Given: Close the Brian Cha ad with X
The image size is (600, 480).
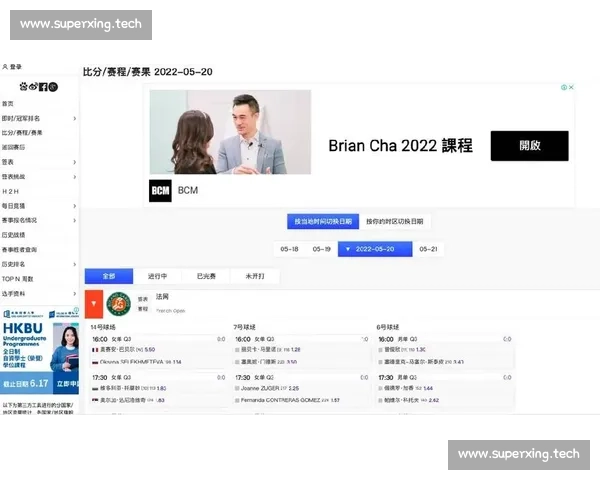Looking at the screenshot, I should [x=571, y=87].
